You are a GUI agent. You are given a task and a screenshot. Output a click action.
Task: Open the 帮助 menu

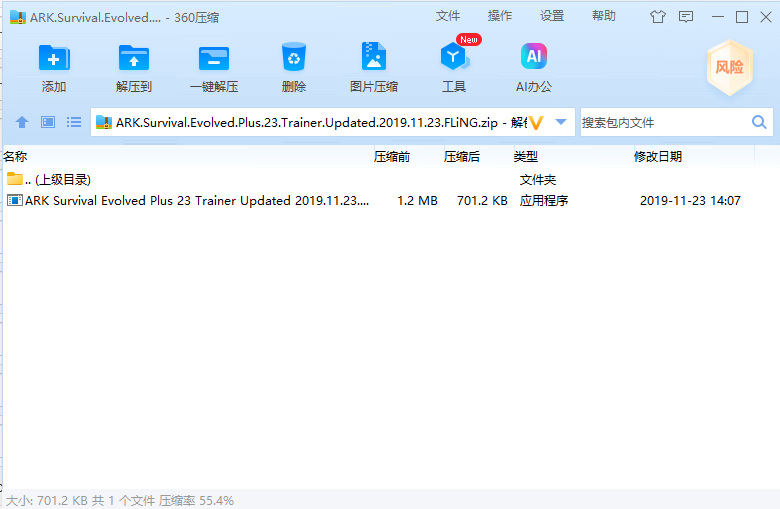[x=604, y=16]
